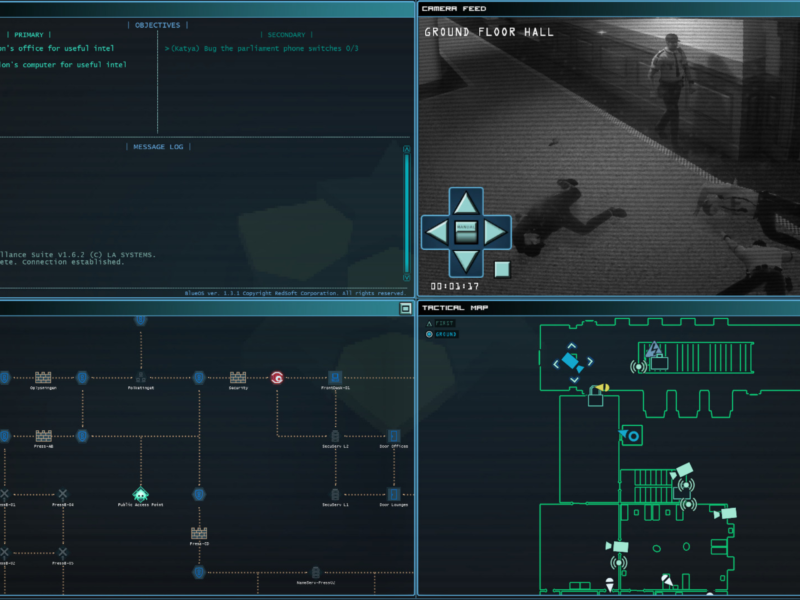This screenshot has height=600, width=800.
Task: Select the SECONDARY objectives tab
Action: 287,34
